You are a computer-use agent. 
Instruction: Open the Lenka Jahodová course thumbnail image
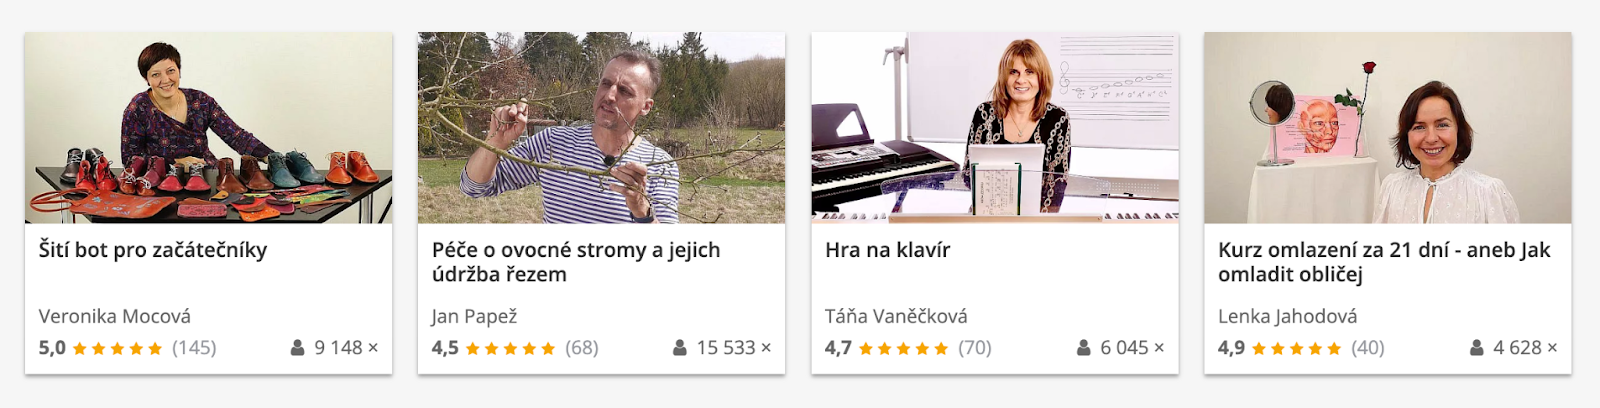[1387, 127]
